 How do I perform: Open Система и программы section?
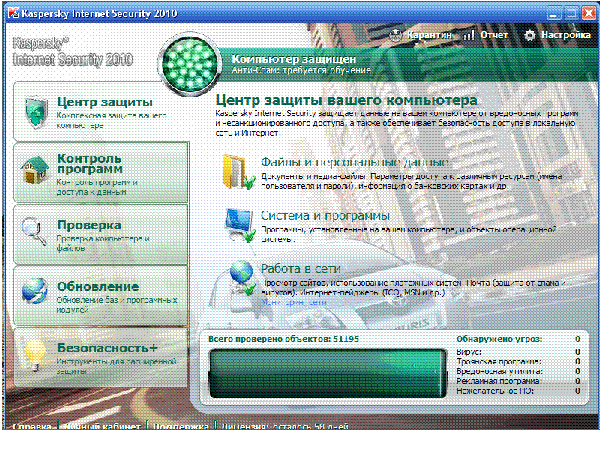coord(325,215)
